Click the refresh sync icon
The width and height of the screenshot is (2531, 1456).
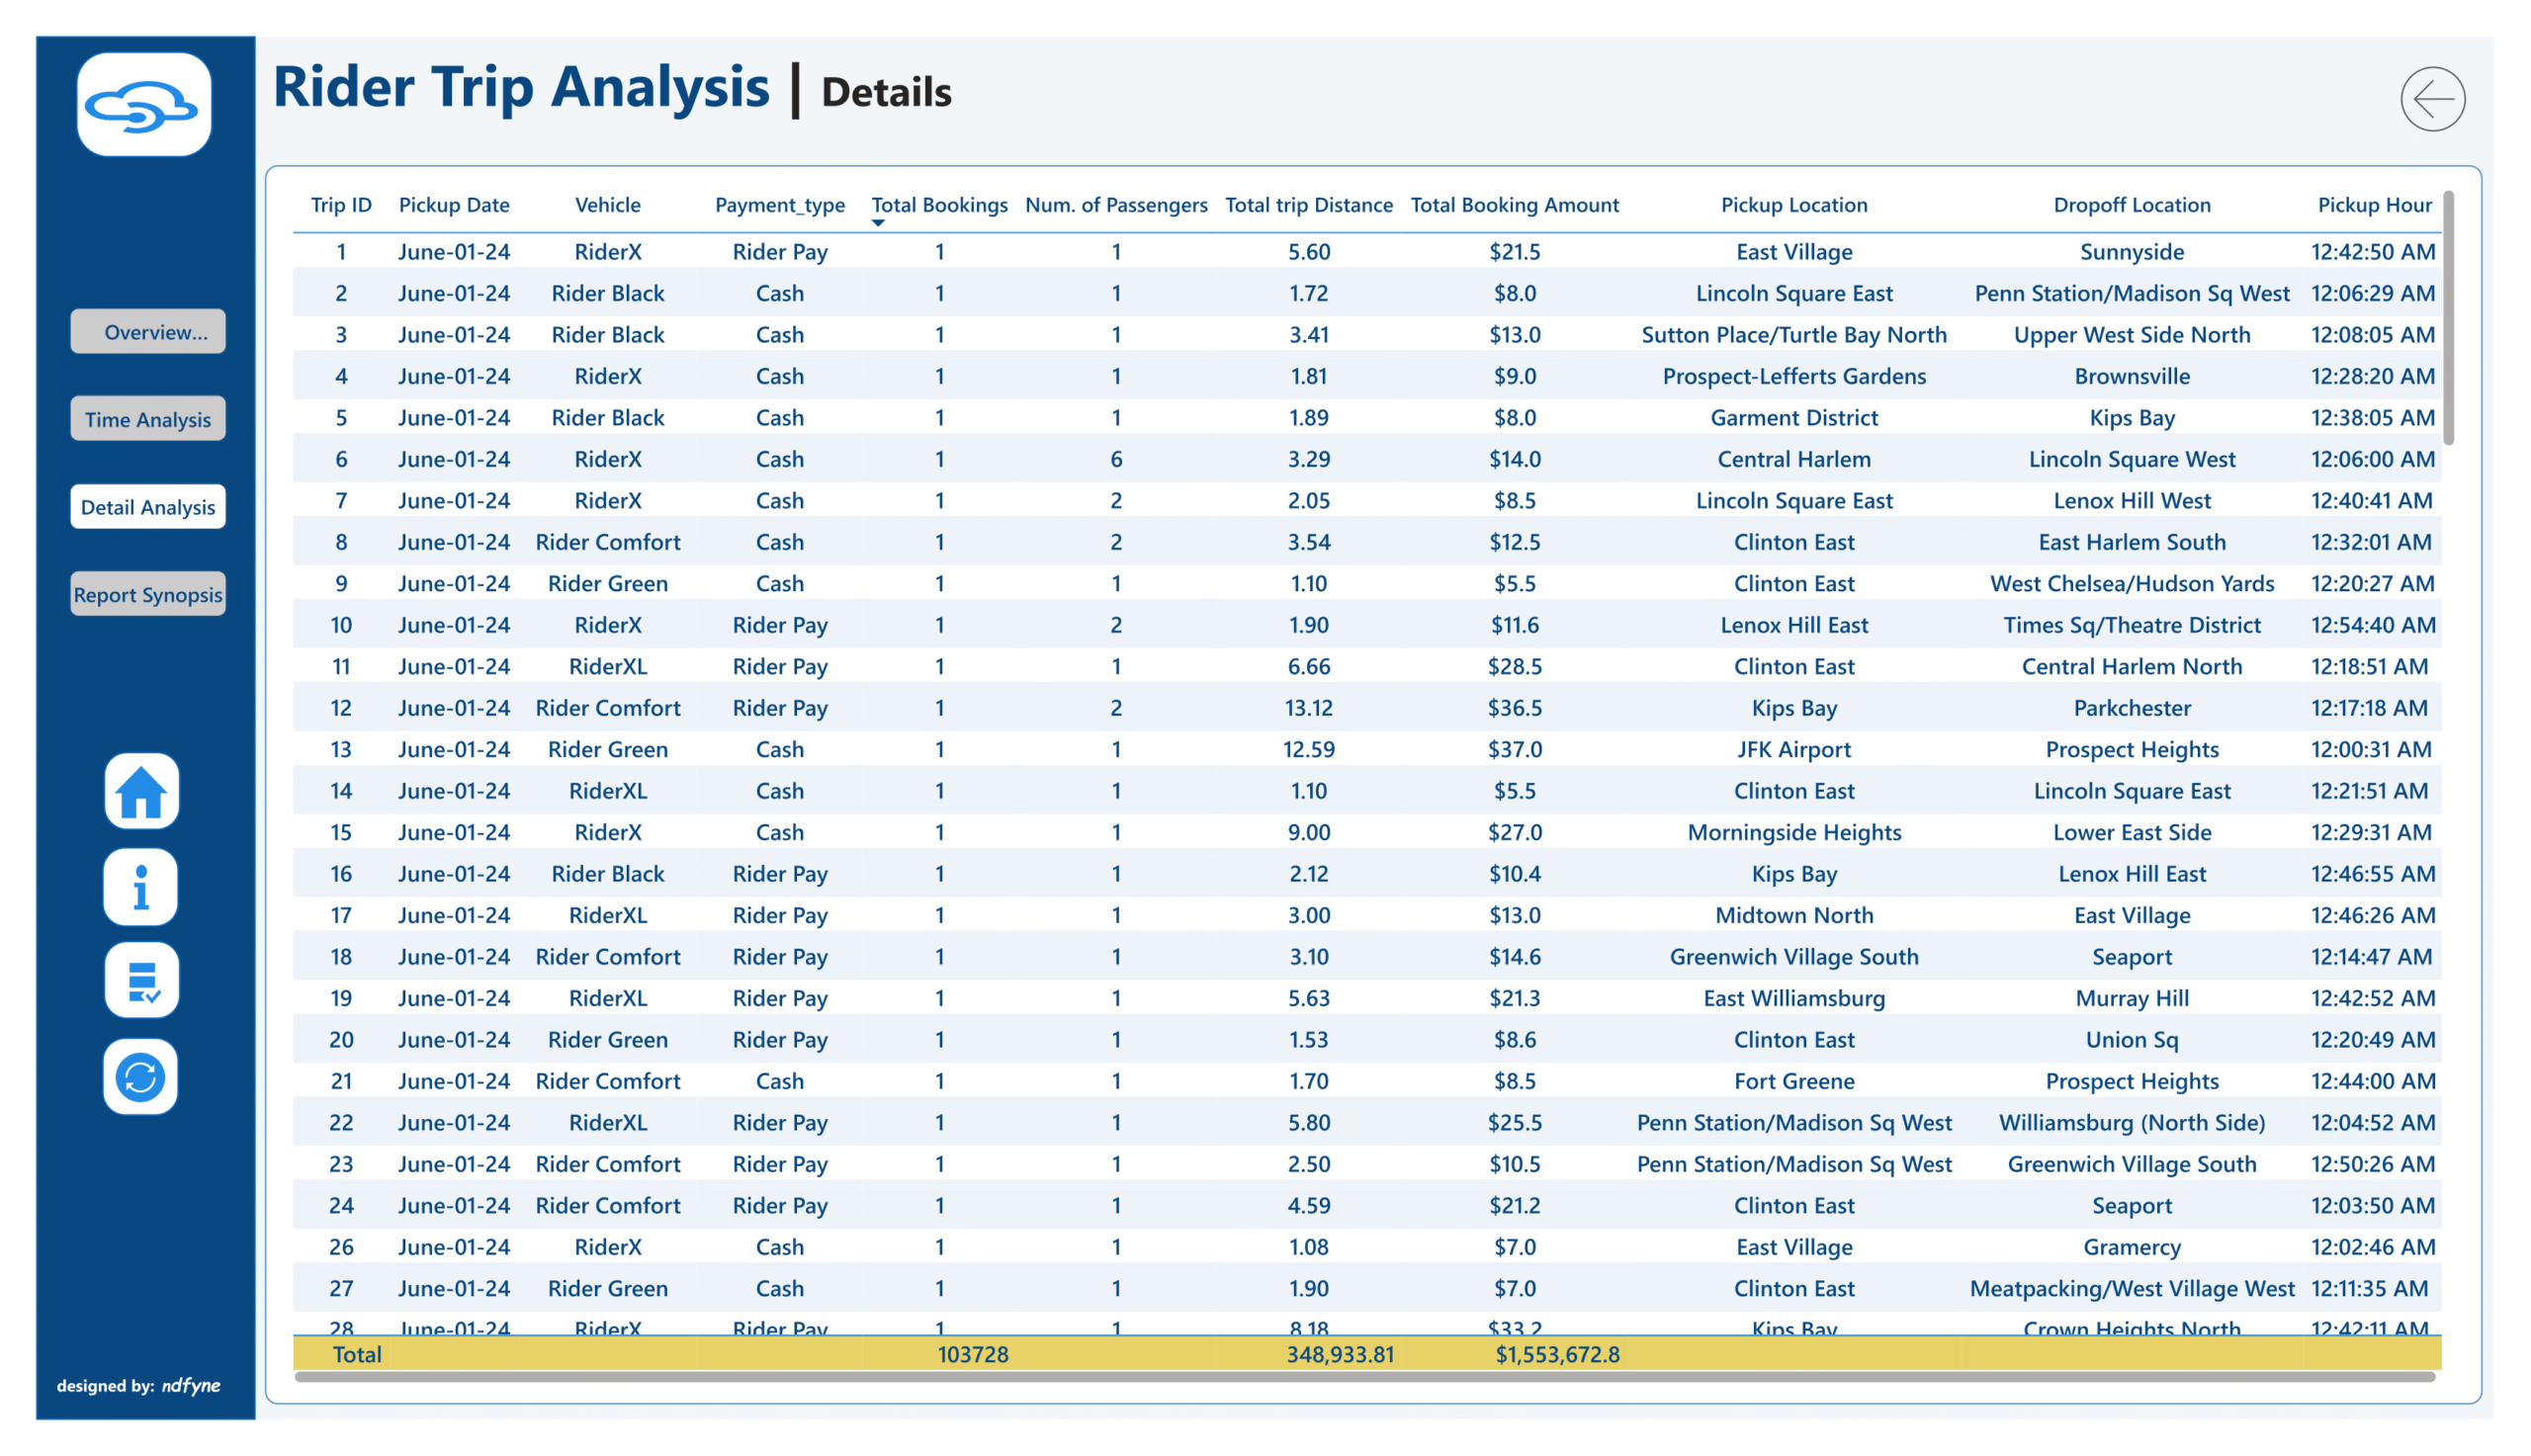pos(141,1077)
